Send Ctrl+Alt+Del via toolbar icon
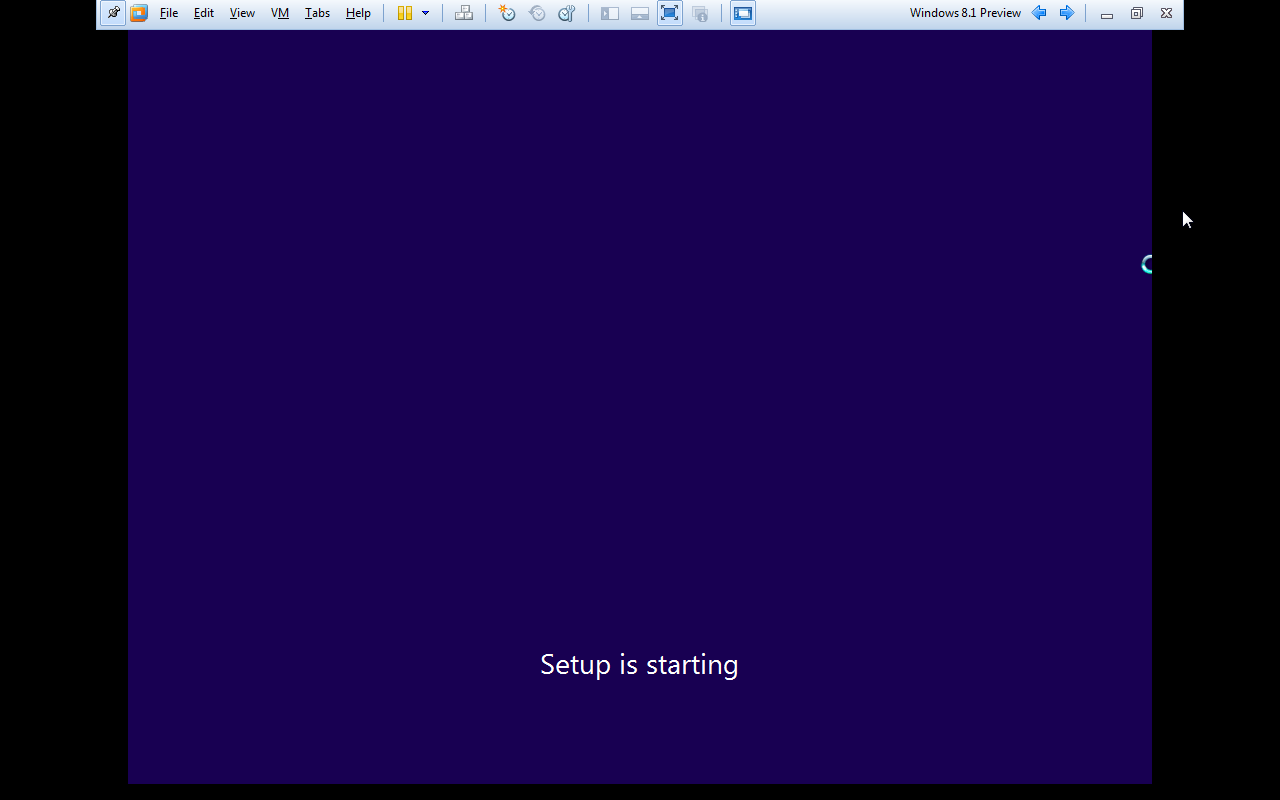 point(464,13)
